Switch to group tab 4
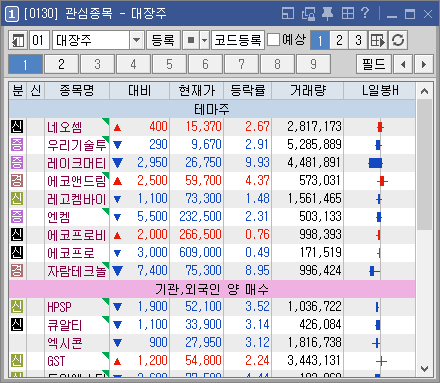The width and height of the screenshot is (440, 383). [x=134, y=64]
